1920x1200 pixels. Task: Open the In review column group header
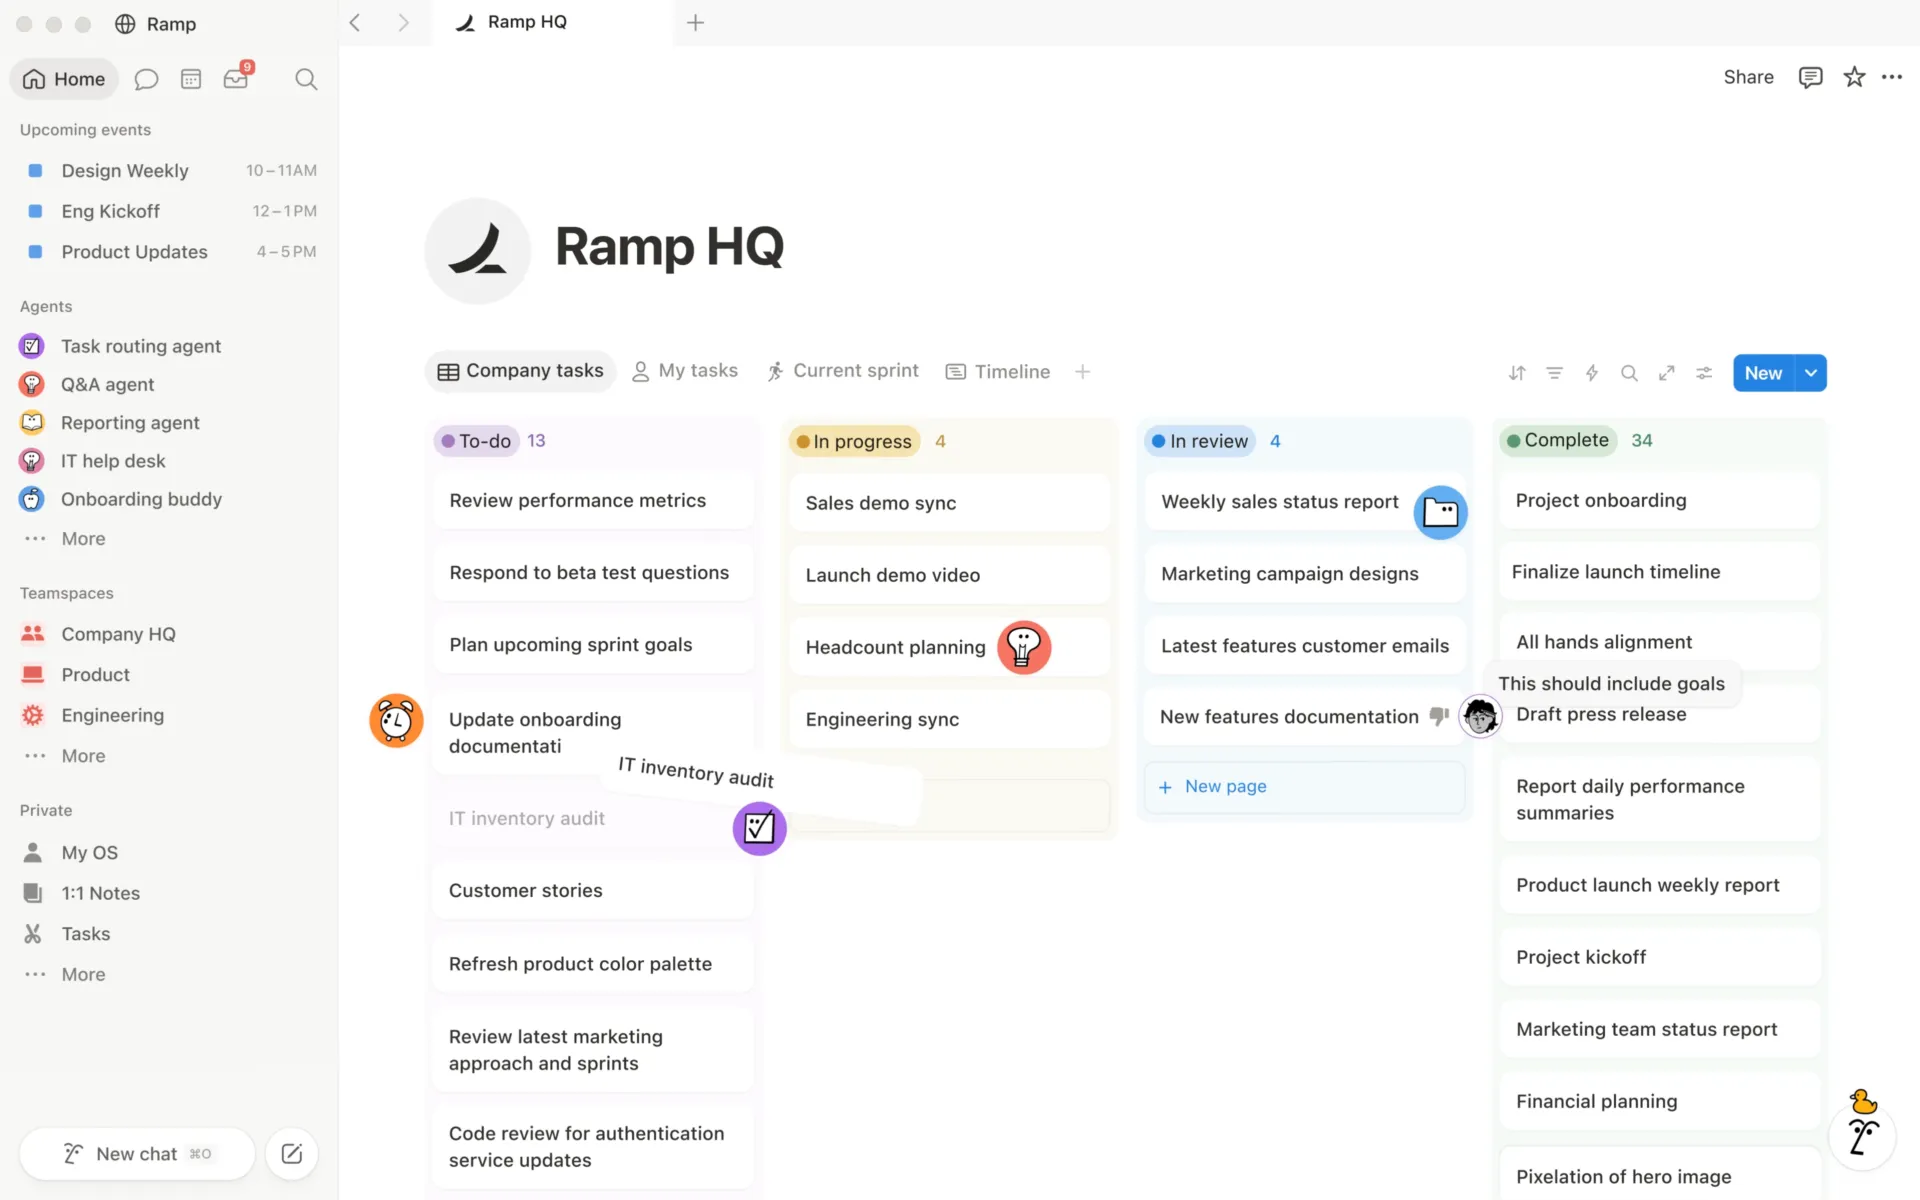coord(1200,441)
